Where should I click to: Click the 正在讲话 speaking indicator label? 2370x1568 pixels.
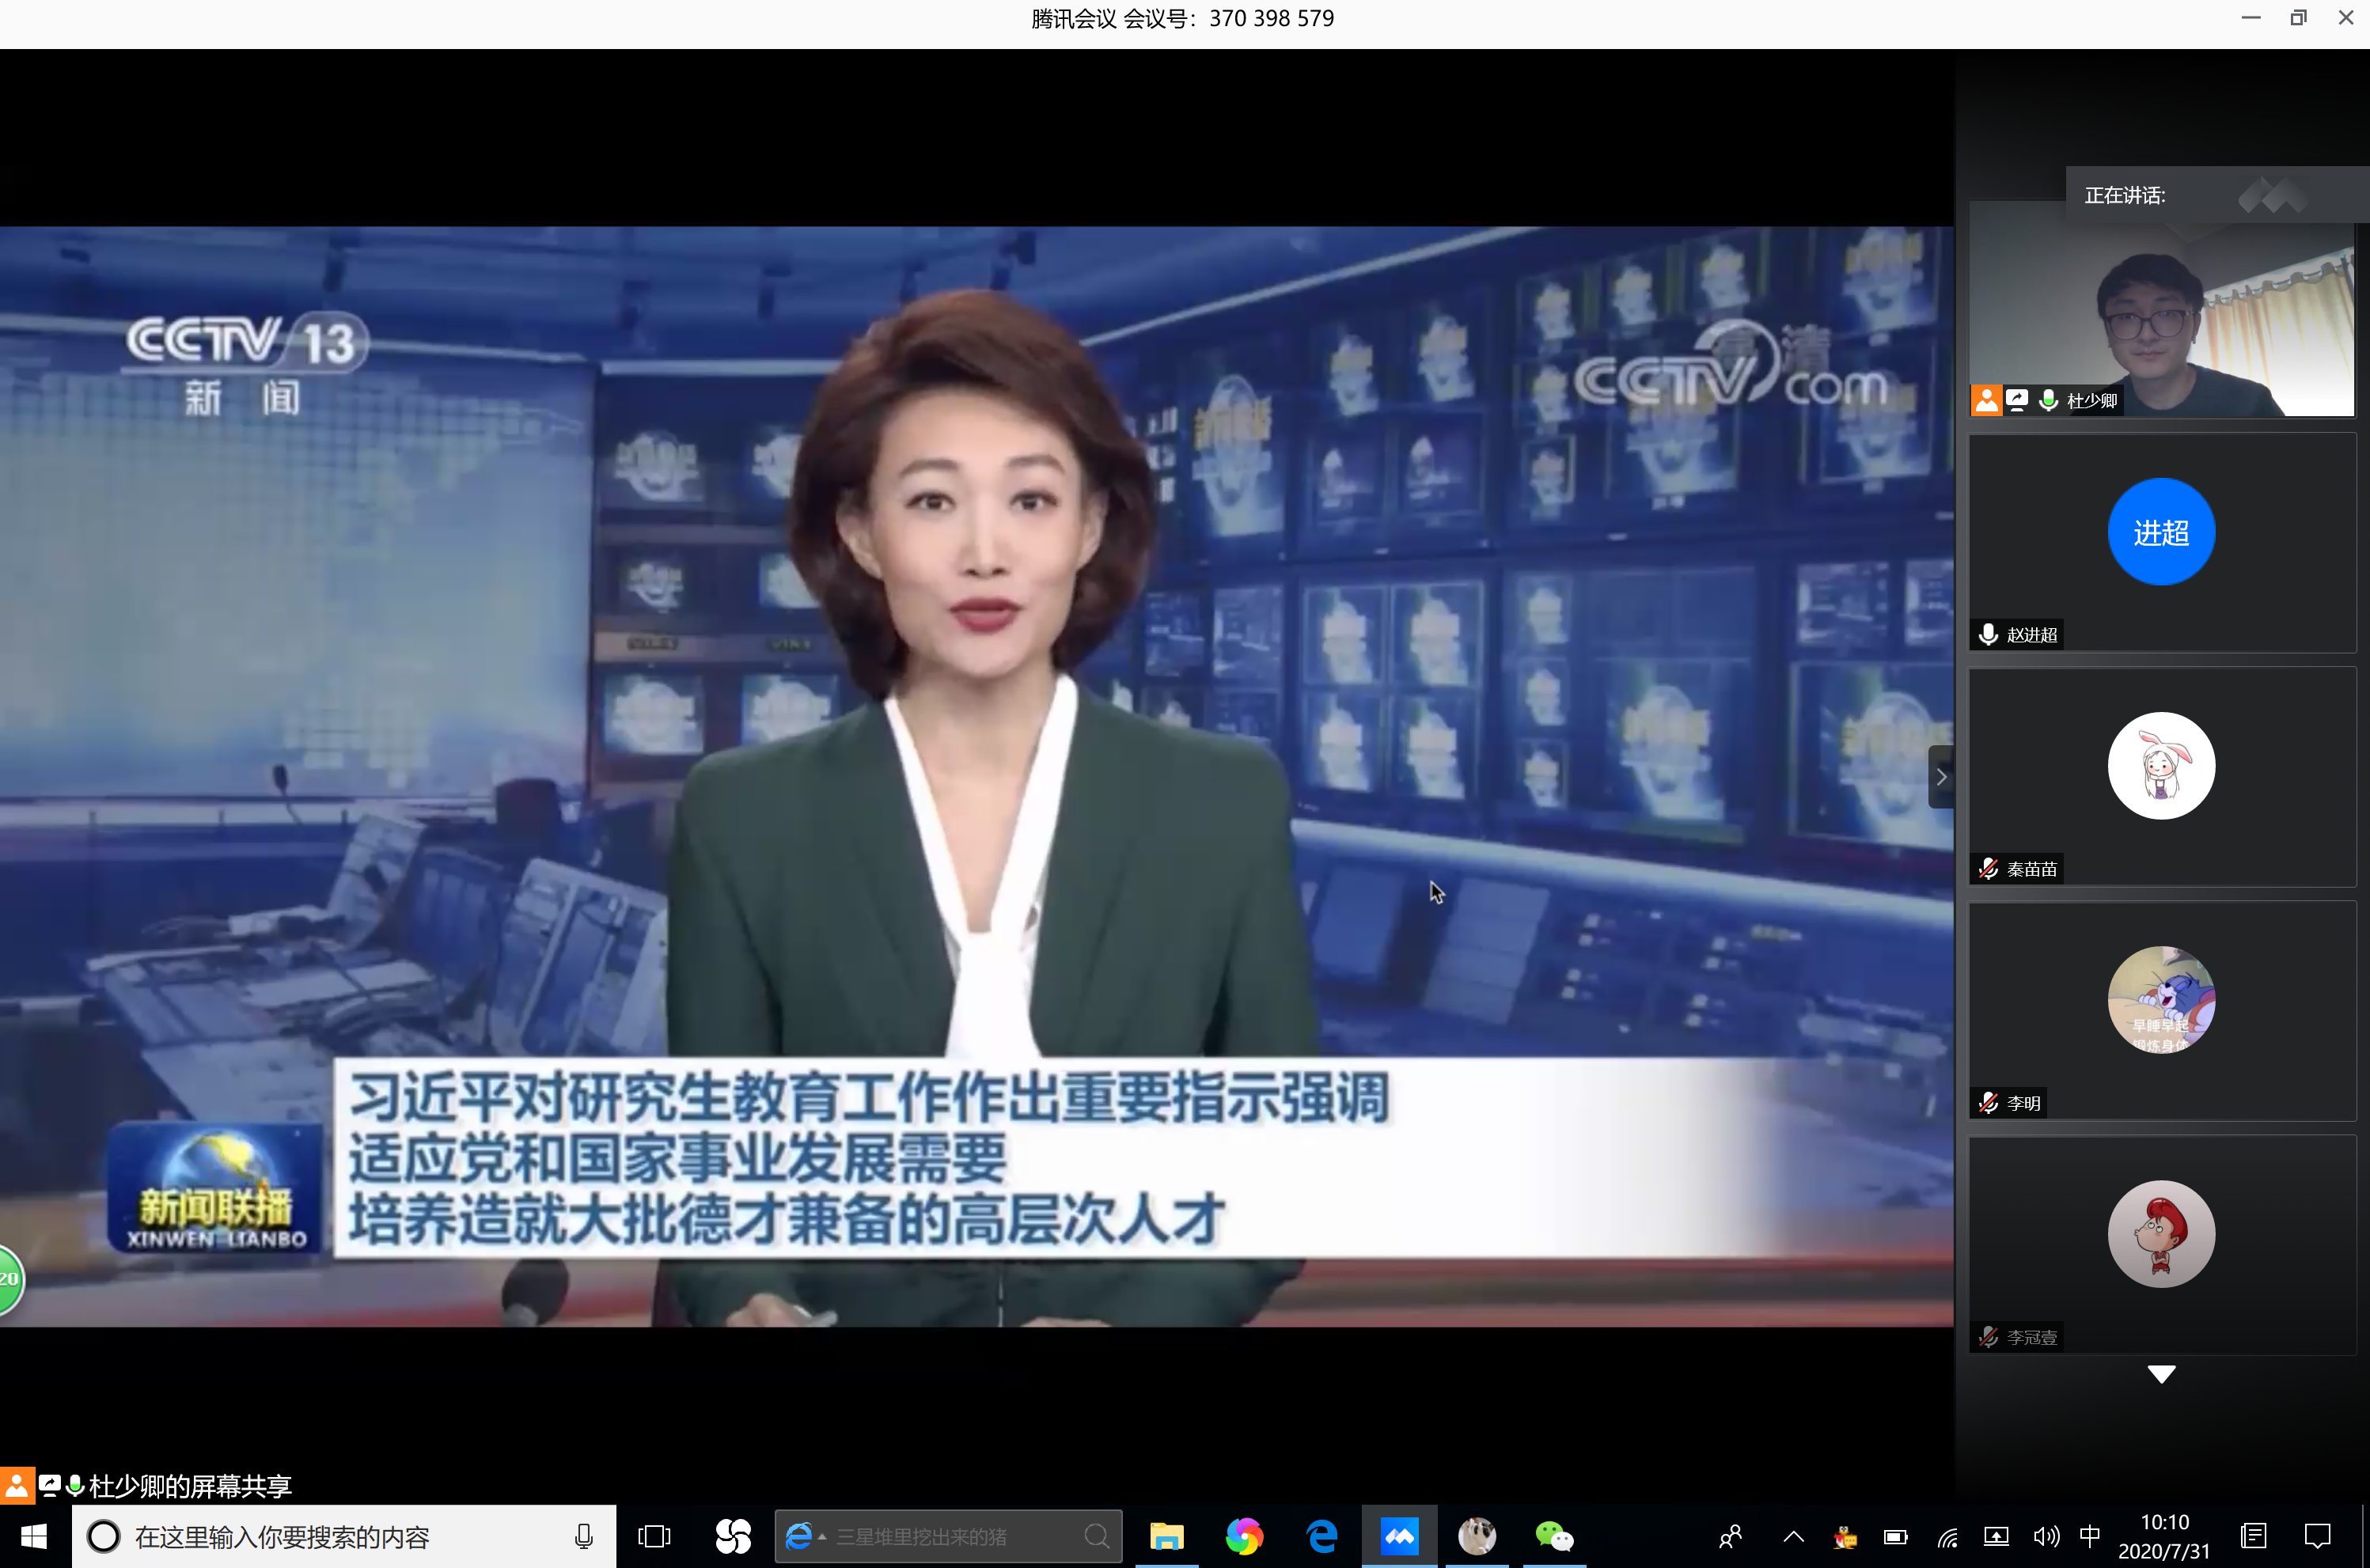click(x=2124, y=196)
